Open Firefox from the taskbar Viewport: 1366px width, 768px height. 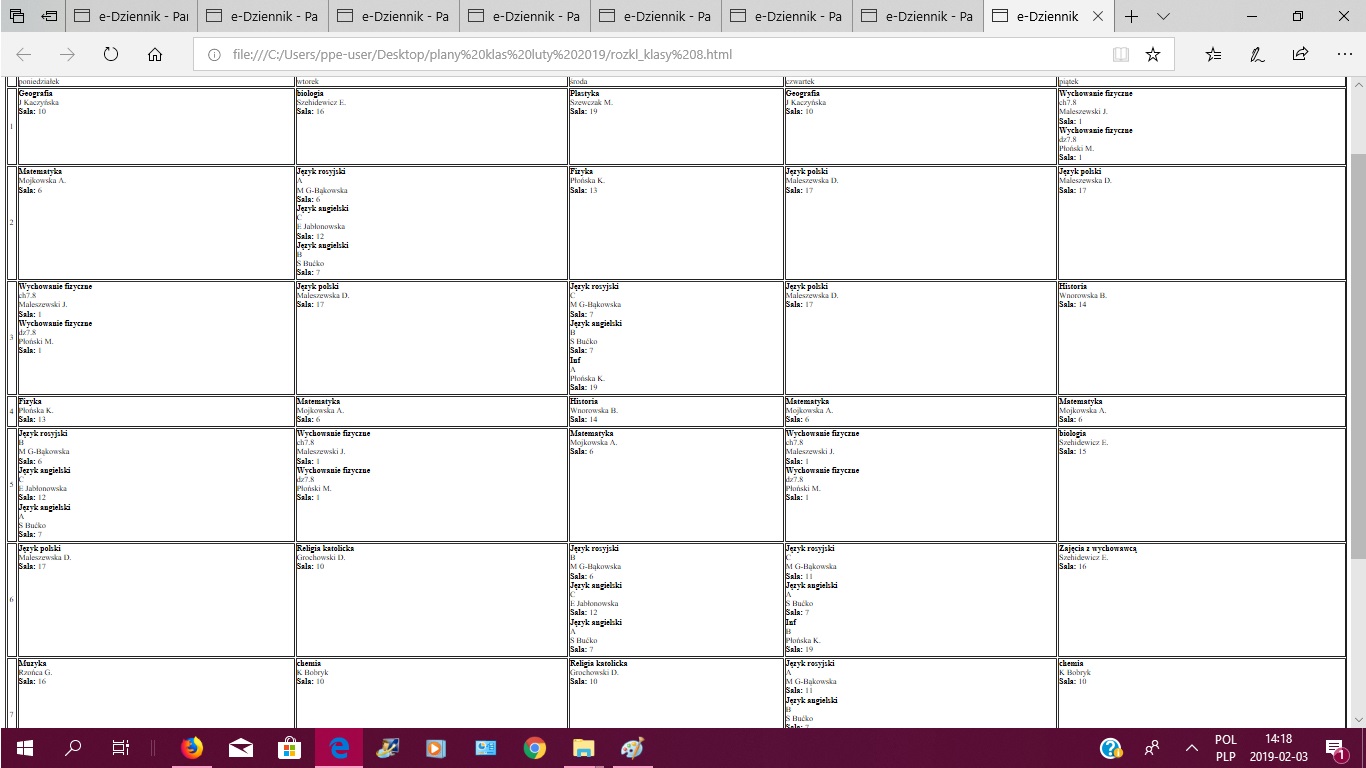coord(192,748)
